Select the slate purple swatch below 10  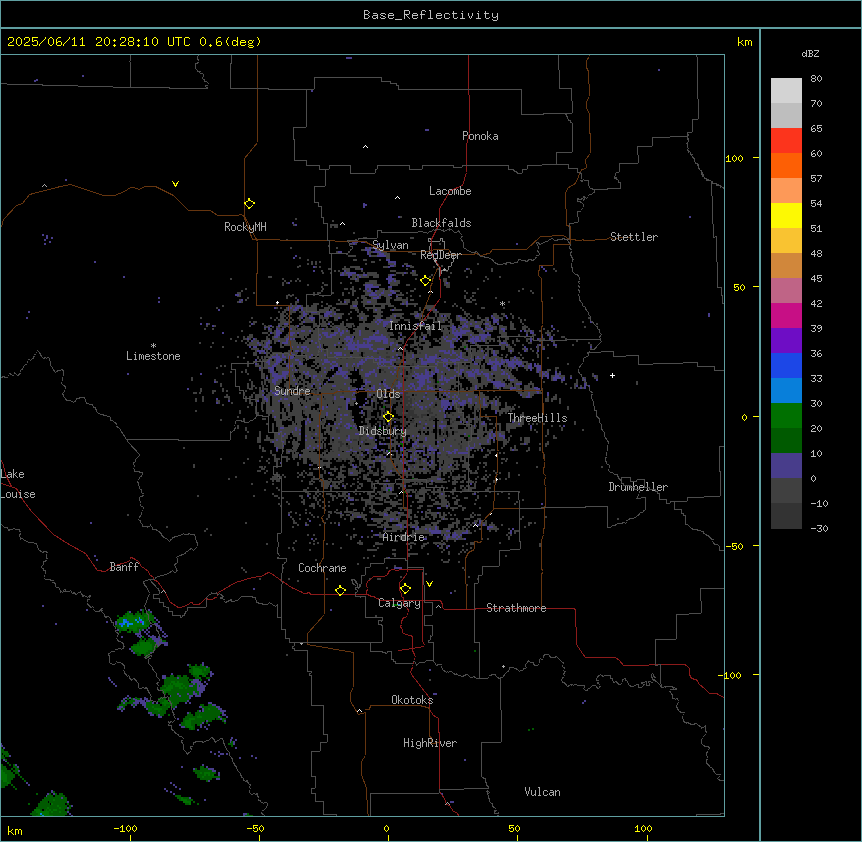[x=786, y=466]
